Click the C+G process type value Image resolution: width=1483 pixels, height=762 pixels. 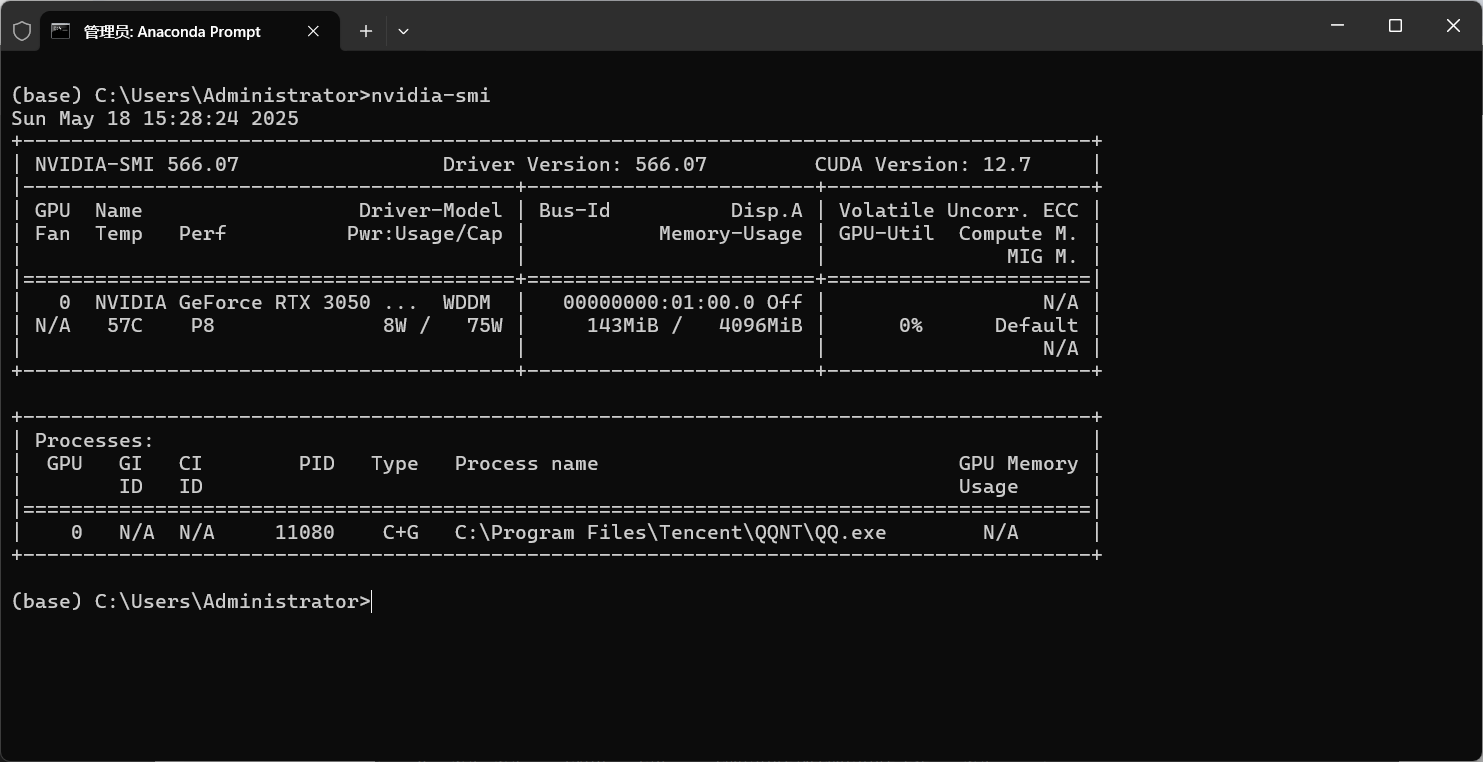[x=401, y=532]
